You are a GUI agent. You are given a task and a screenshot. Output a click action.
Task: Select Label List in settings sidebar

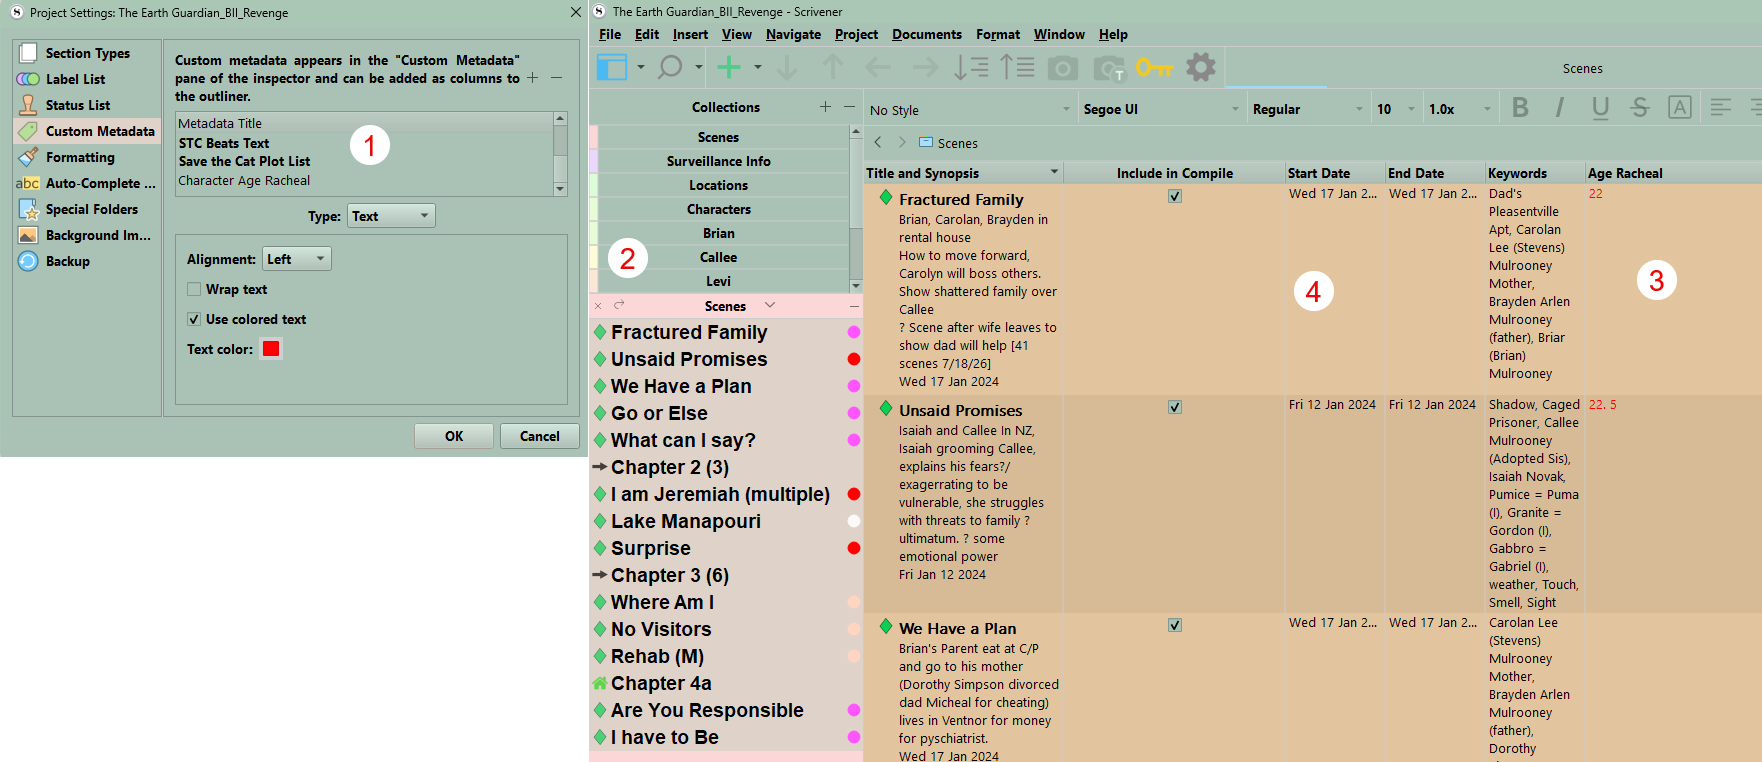(87, 79)
